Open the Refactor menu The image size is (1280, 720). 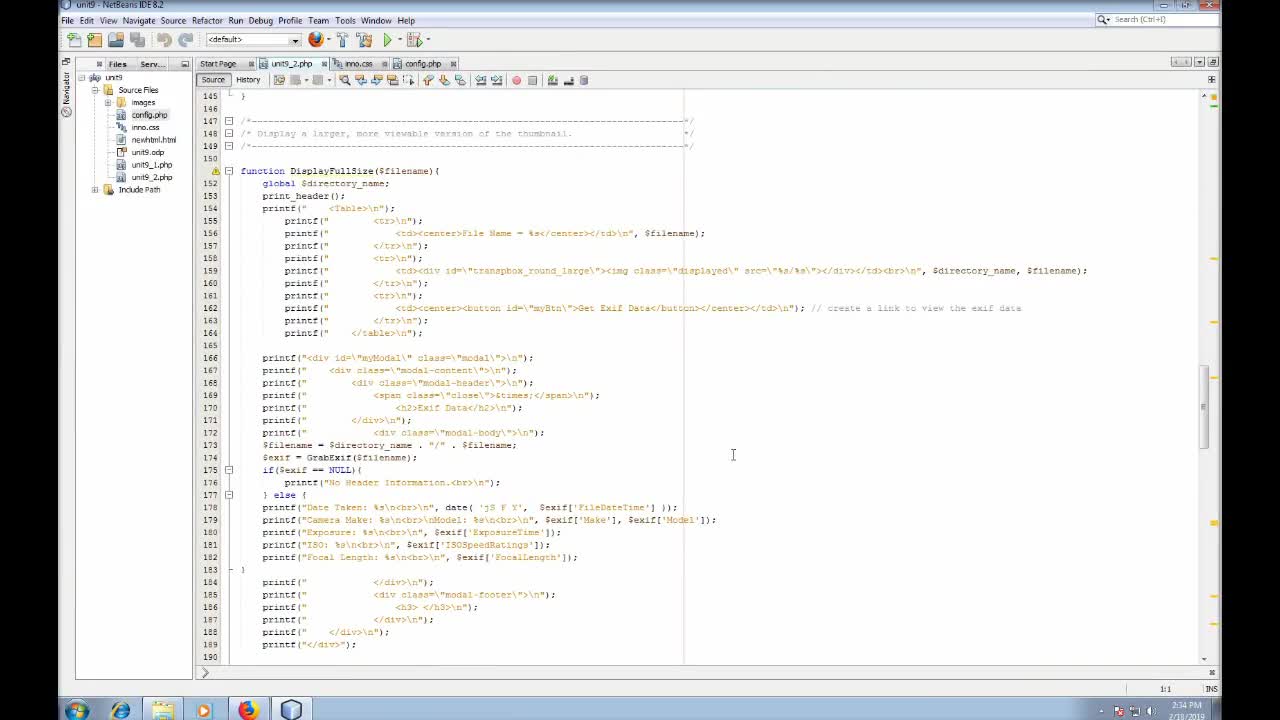click(207, 20)
